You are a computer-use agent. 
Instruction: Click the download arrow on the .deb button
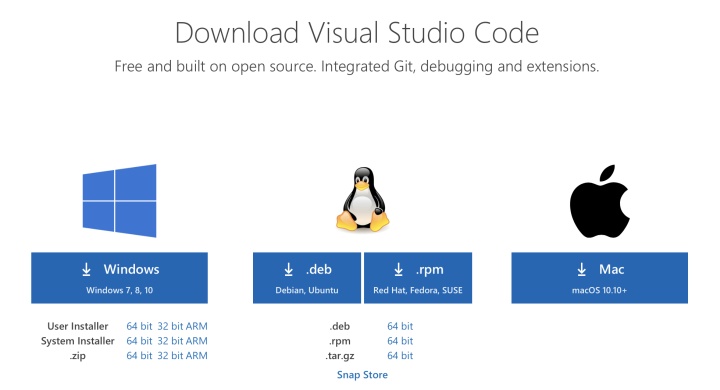click(x=288, y=270)
